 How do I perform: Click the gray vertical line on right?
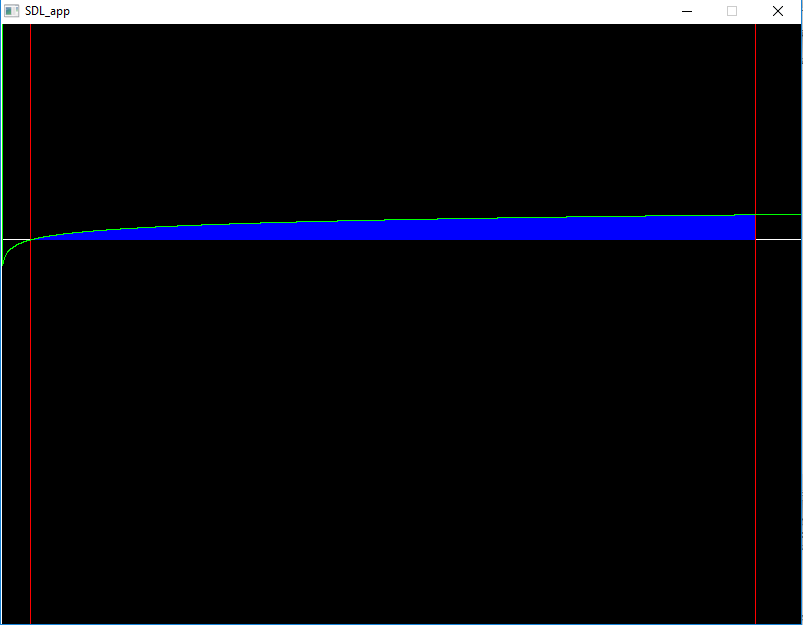[755, 420]
